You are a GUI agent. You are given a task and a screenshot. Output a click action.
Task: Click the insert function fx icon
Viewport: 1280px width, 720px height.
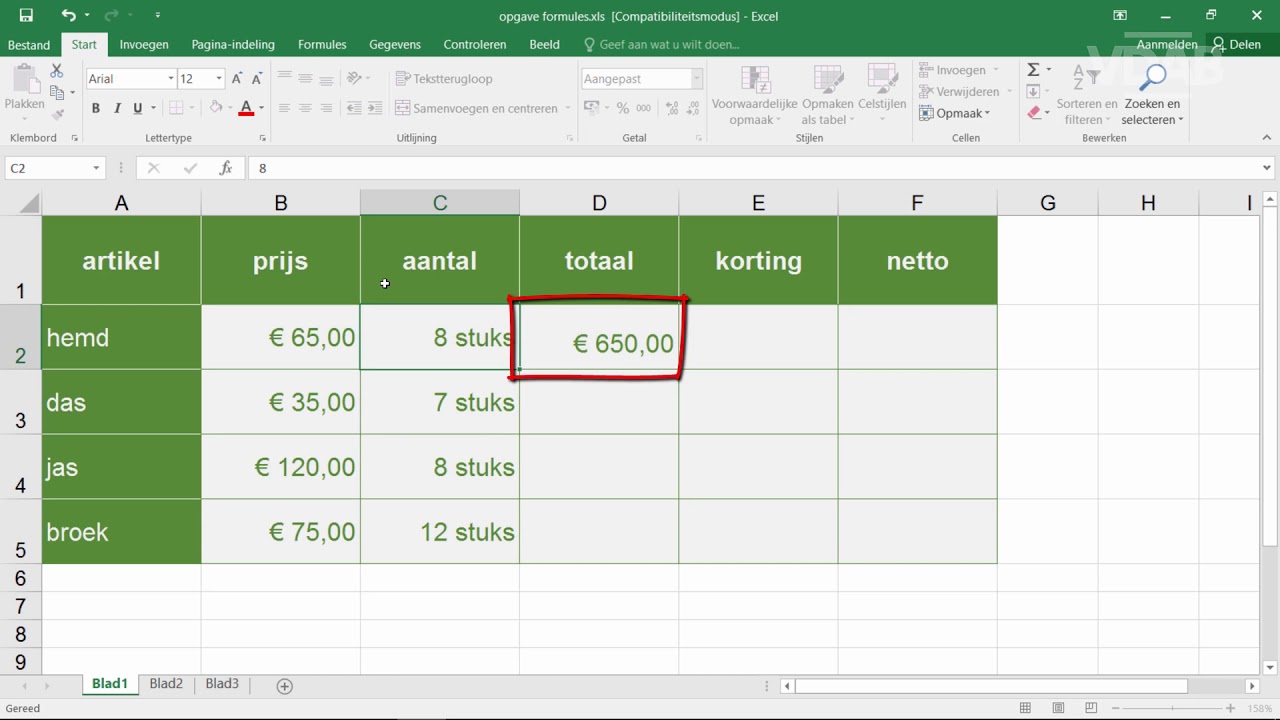[226, 168]
